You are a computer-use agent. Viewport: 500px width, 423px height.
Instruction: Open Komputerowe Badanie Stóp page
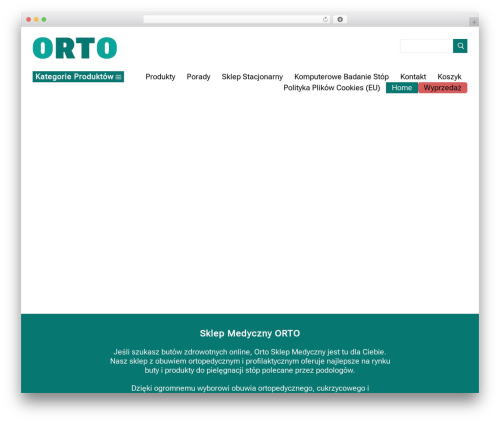click(x=341, y=77)
